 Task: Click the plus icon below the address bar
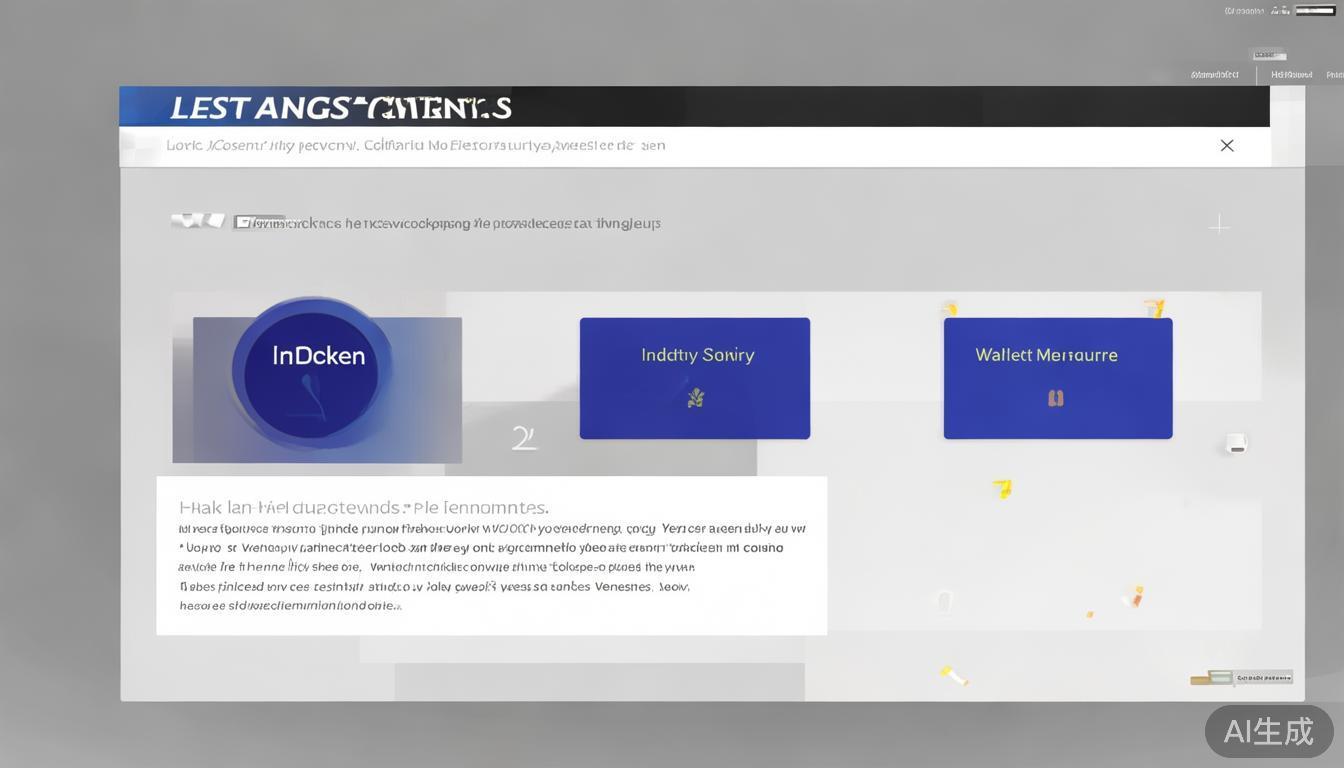1218,225
